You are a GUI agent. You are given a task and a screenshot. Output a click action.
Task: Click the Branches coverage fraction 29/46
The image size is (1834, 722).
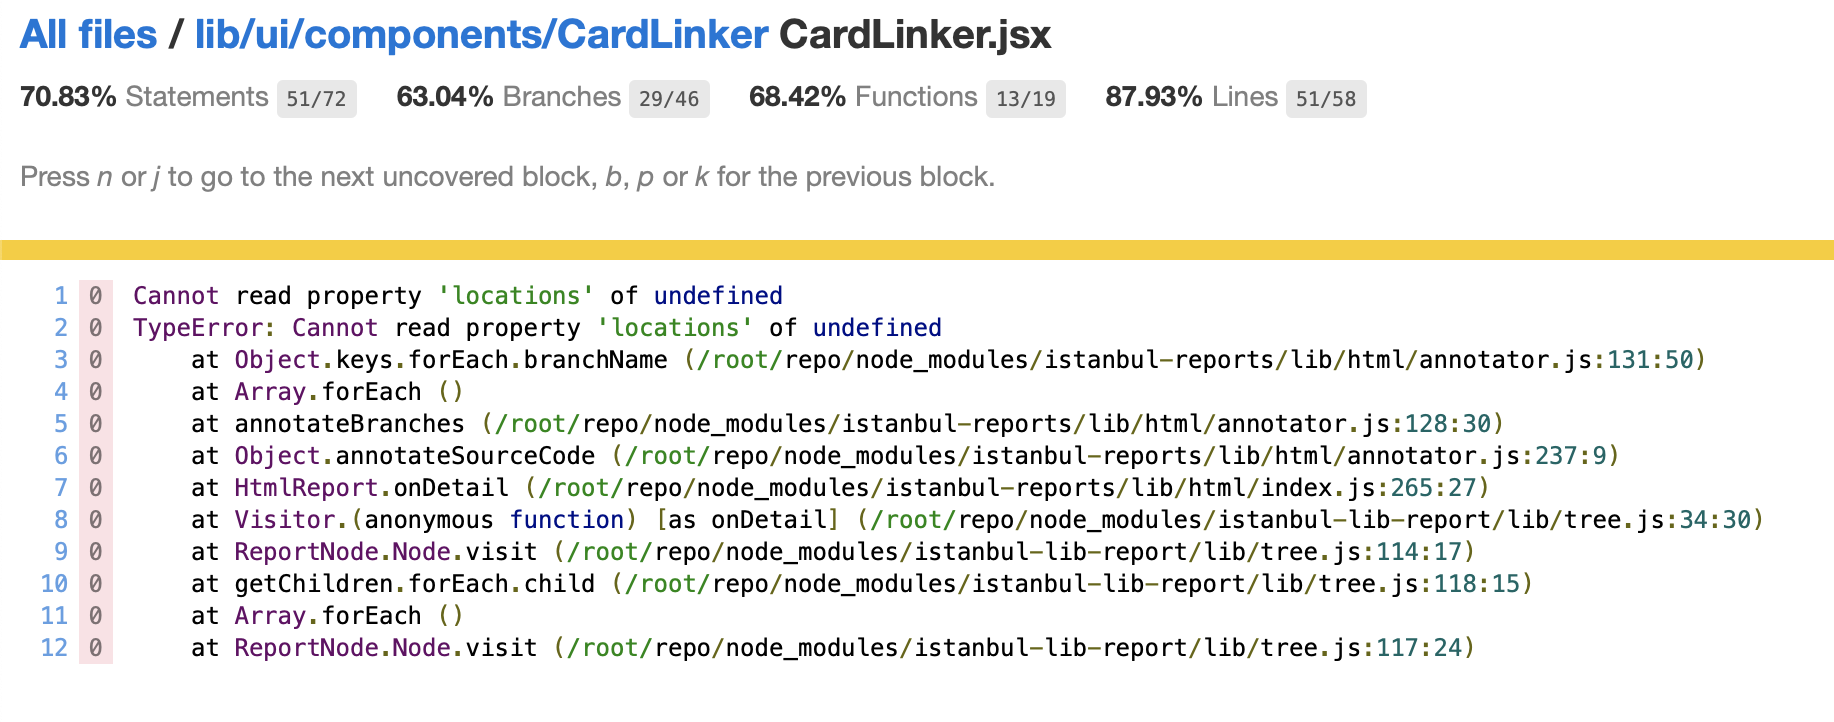(670, 99)
